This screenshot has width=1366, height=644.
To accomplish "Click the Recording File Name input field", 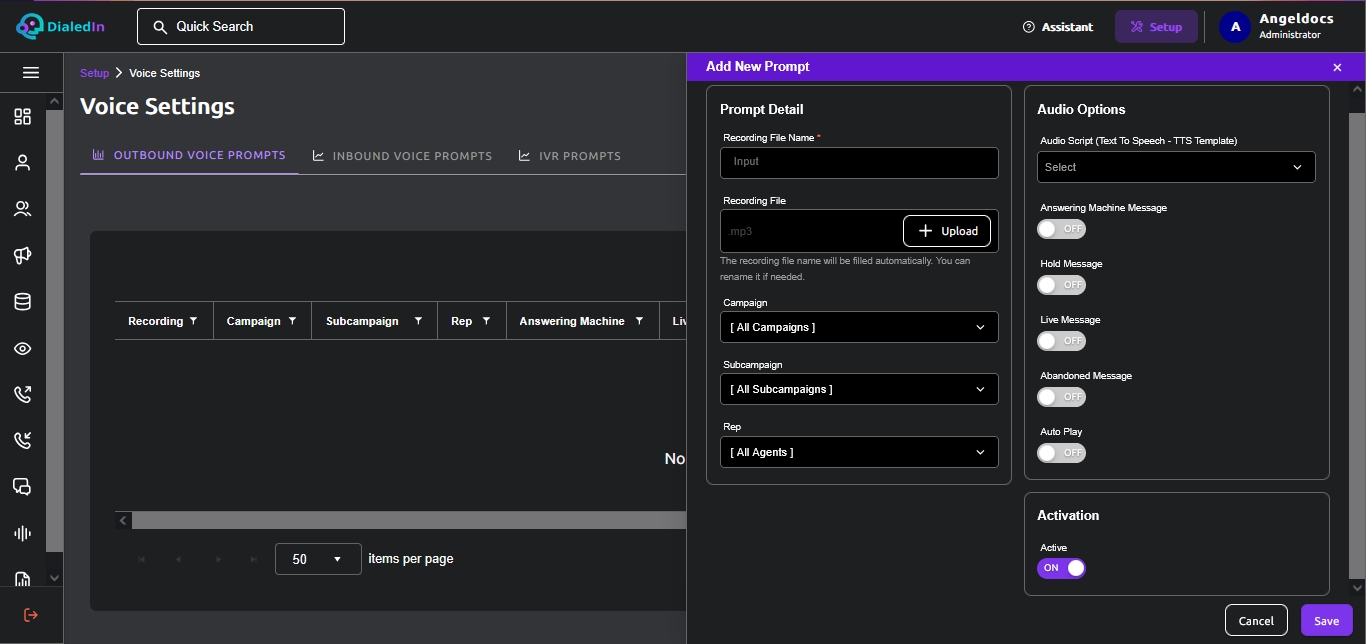I will pos(859,163).
